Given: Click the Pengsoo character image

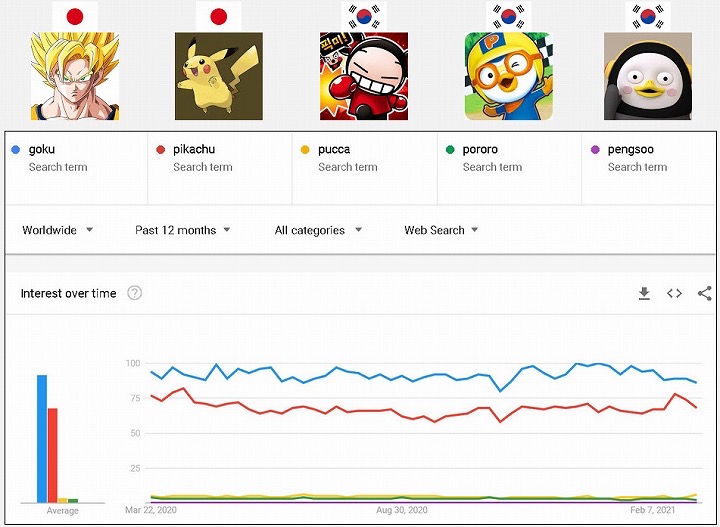Looking at the screenshot, I should pyautogui.click(x=647, y=76).
